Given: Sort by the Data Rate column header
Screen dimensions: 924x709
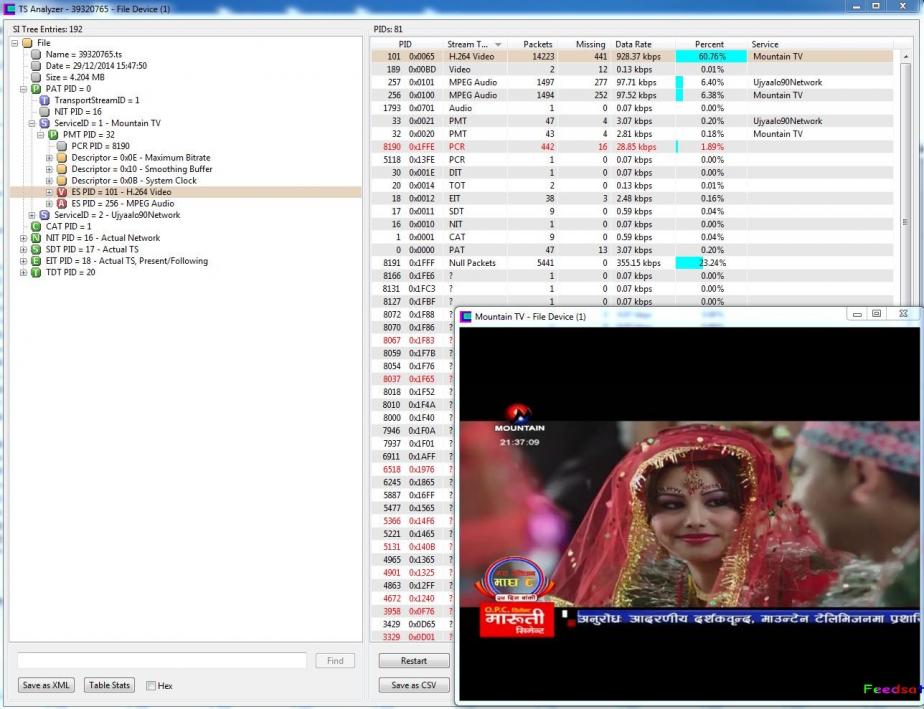Looking at the screenshot, I should (642, 44).
